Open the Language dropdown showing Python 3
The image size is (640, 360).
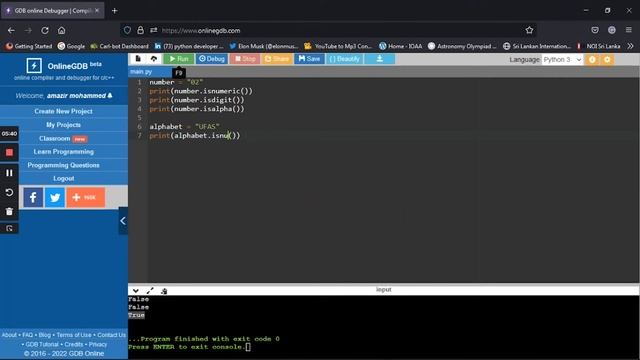click(562, 60)
